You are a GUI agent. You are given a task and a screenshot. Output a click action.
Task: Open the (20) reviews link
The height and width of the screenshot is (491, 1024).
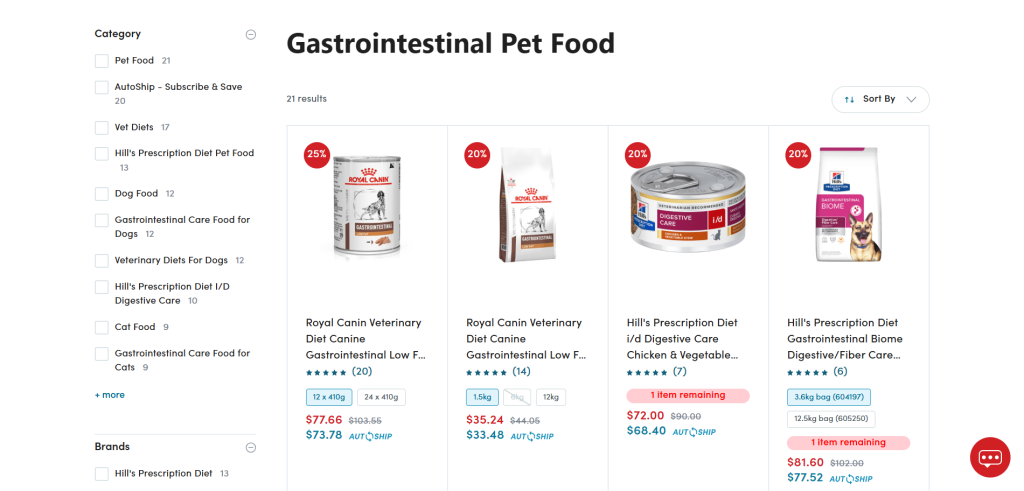pos(362,372)
